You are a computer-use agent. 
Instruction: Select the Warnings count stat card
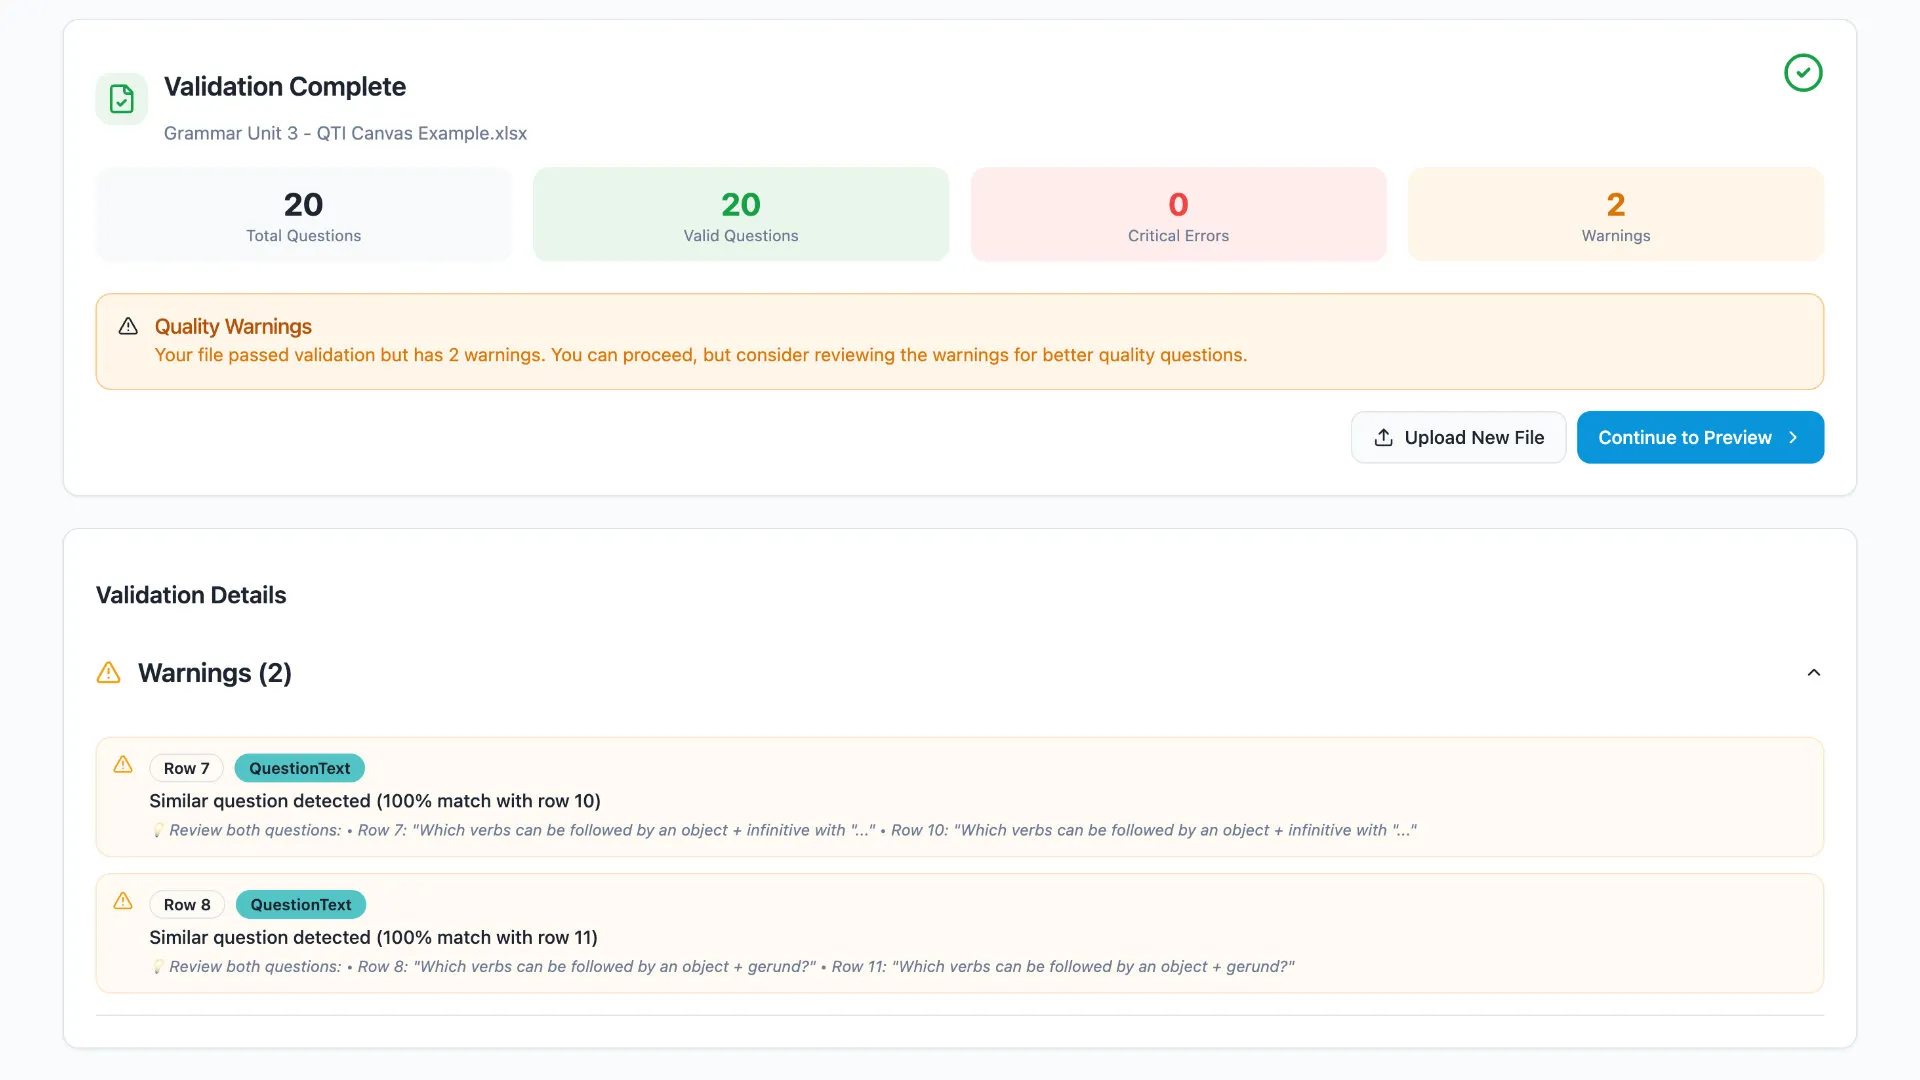point(1615,215)
